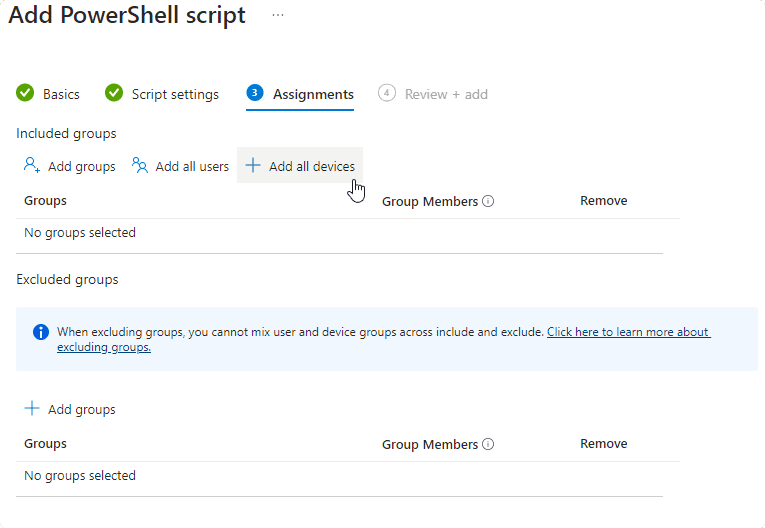Click the blue information icon in the exclusion notice
The height and width of the screenshot is (528, 765).
[x=41, y=332]
